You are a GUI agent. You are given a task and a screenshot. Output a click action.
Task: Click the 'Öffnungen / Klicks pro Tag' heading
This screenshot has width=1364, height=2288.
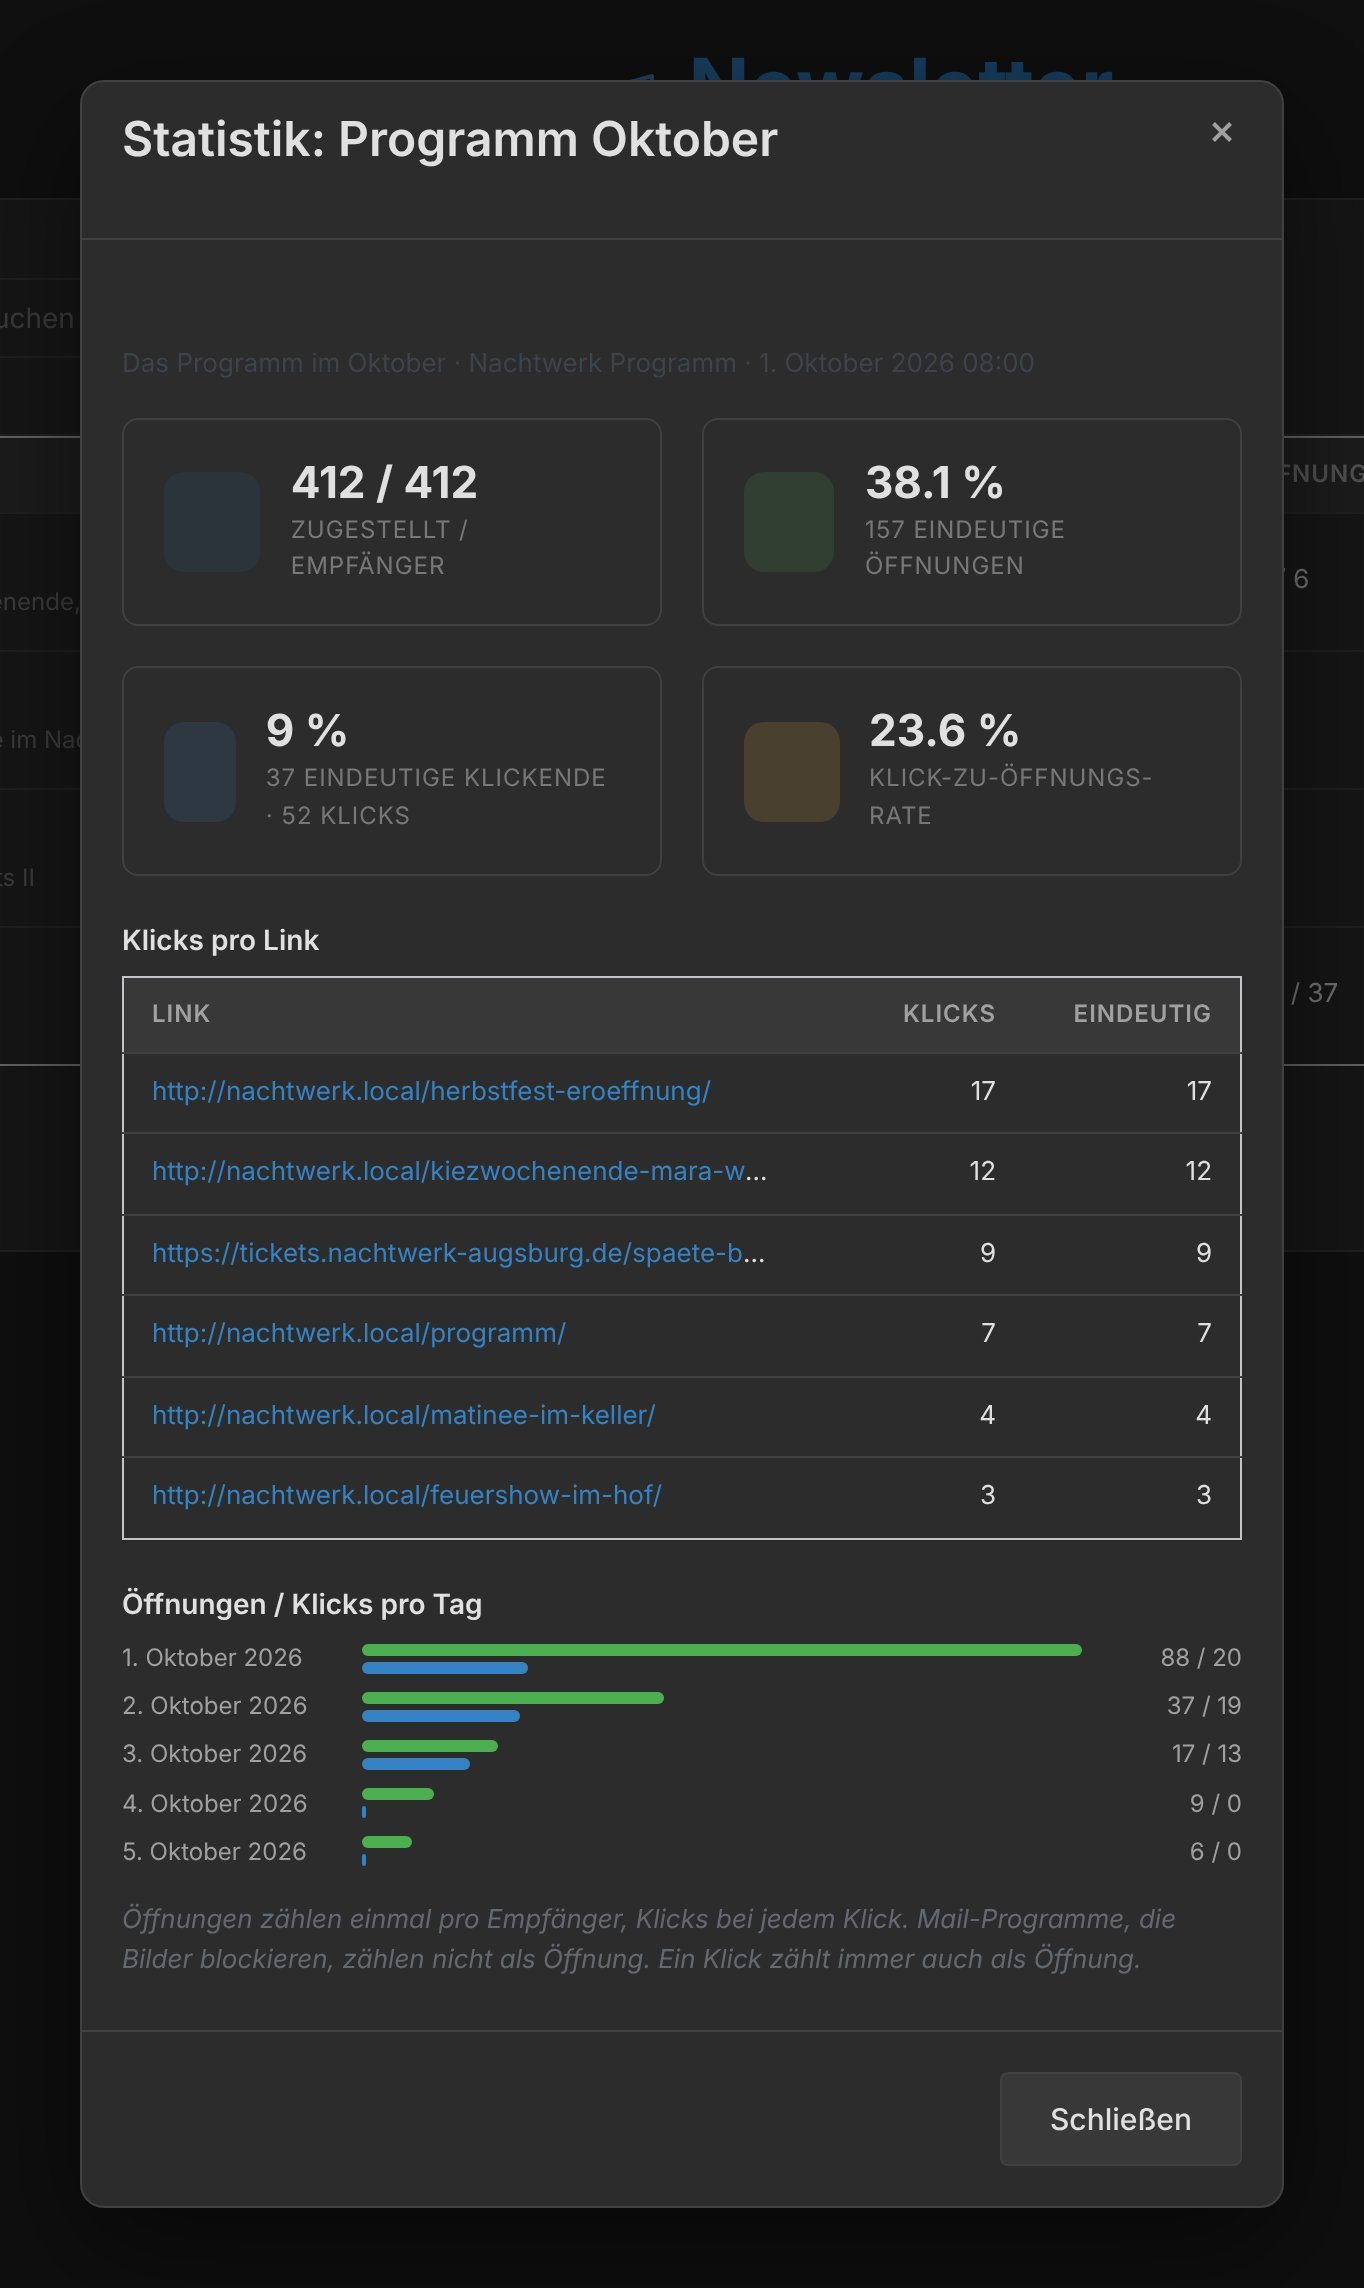click(x=302, y=1604)
